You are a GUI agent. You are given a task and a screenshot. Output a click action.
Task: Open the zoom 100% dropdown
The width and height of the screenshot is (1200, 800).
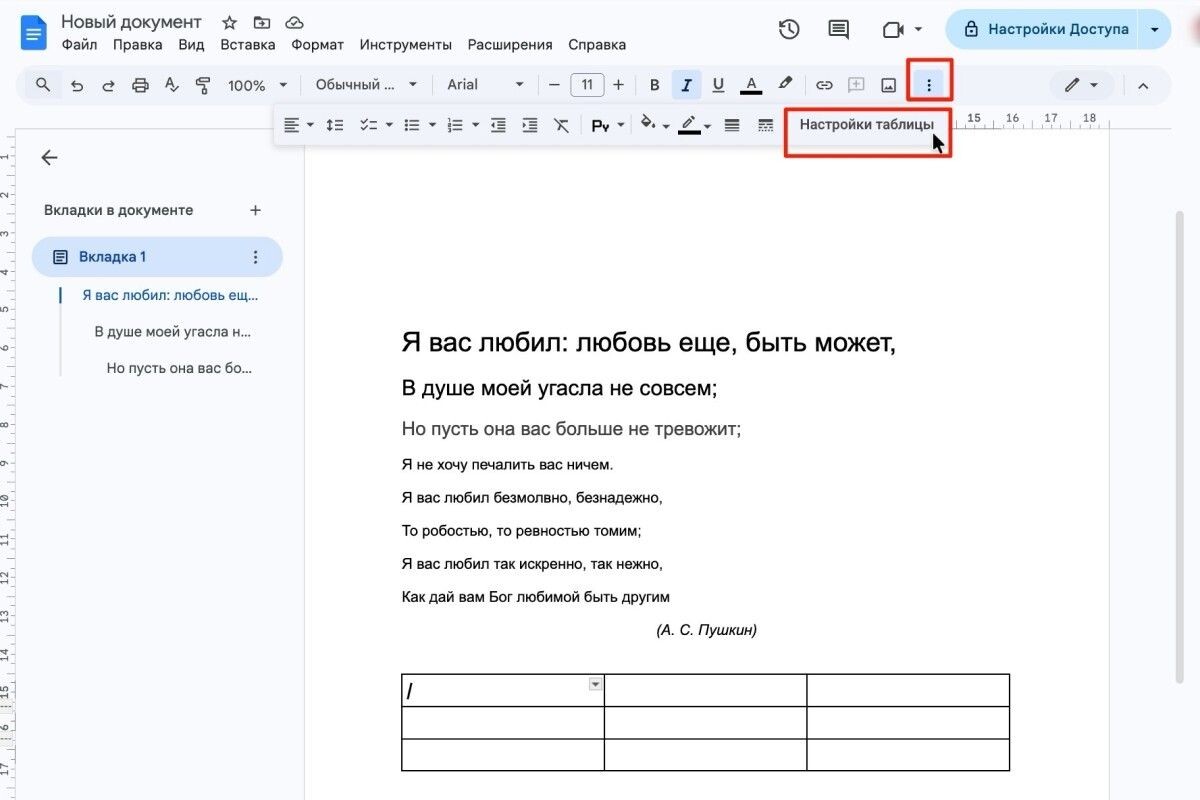coord(258,85)
